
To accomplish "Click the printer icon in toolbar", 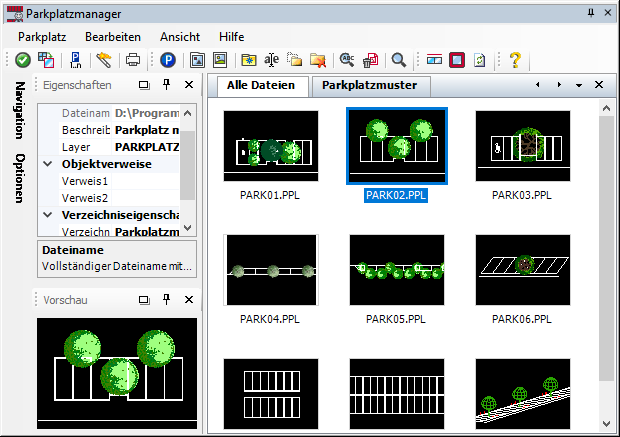I will 132,60.
